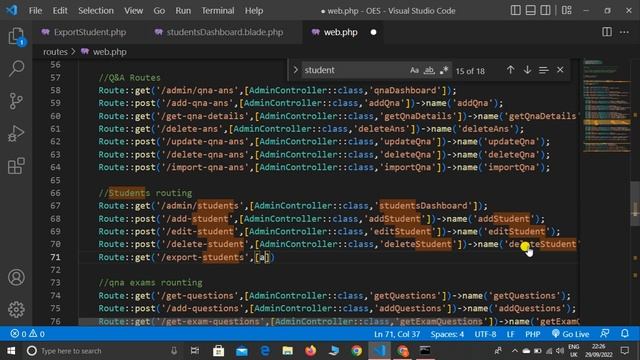640x360 pixels.
Task: Open the File menu
Action: tap(35, 11)
